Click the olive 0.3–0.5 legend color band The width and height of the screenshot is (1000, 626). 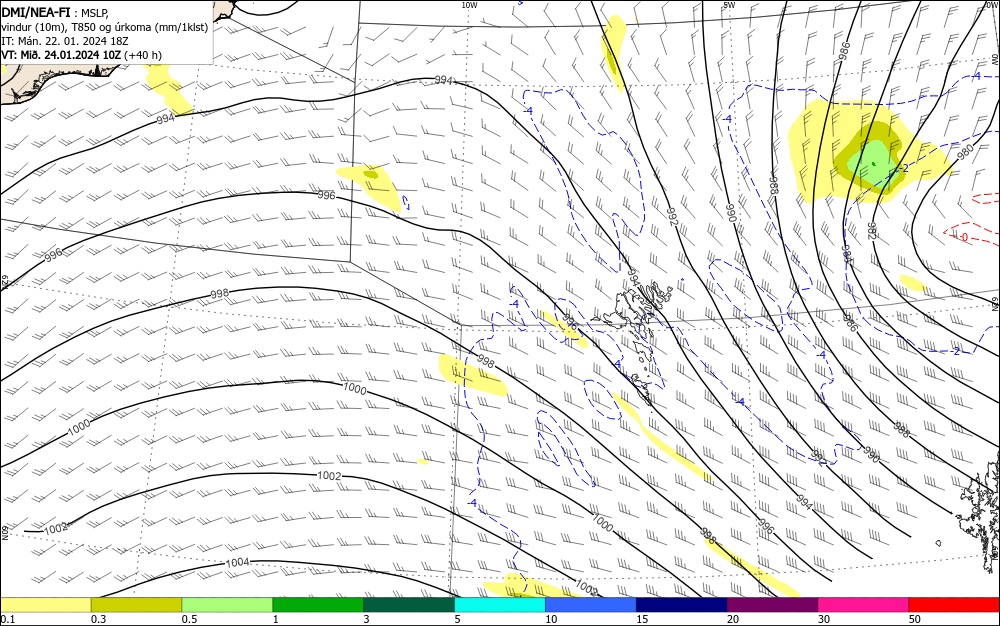[136, 605]
